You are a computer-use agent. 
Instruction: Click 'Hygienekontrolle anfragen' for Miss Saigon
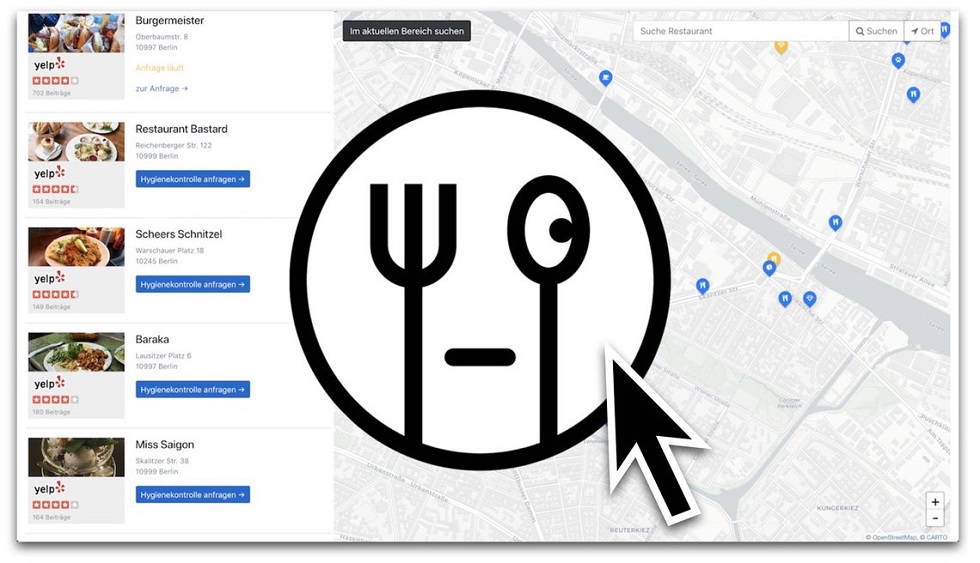[192, 494]
